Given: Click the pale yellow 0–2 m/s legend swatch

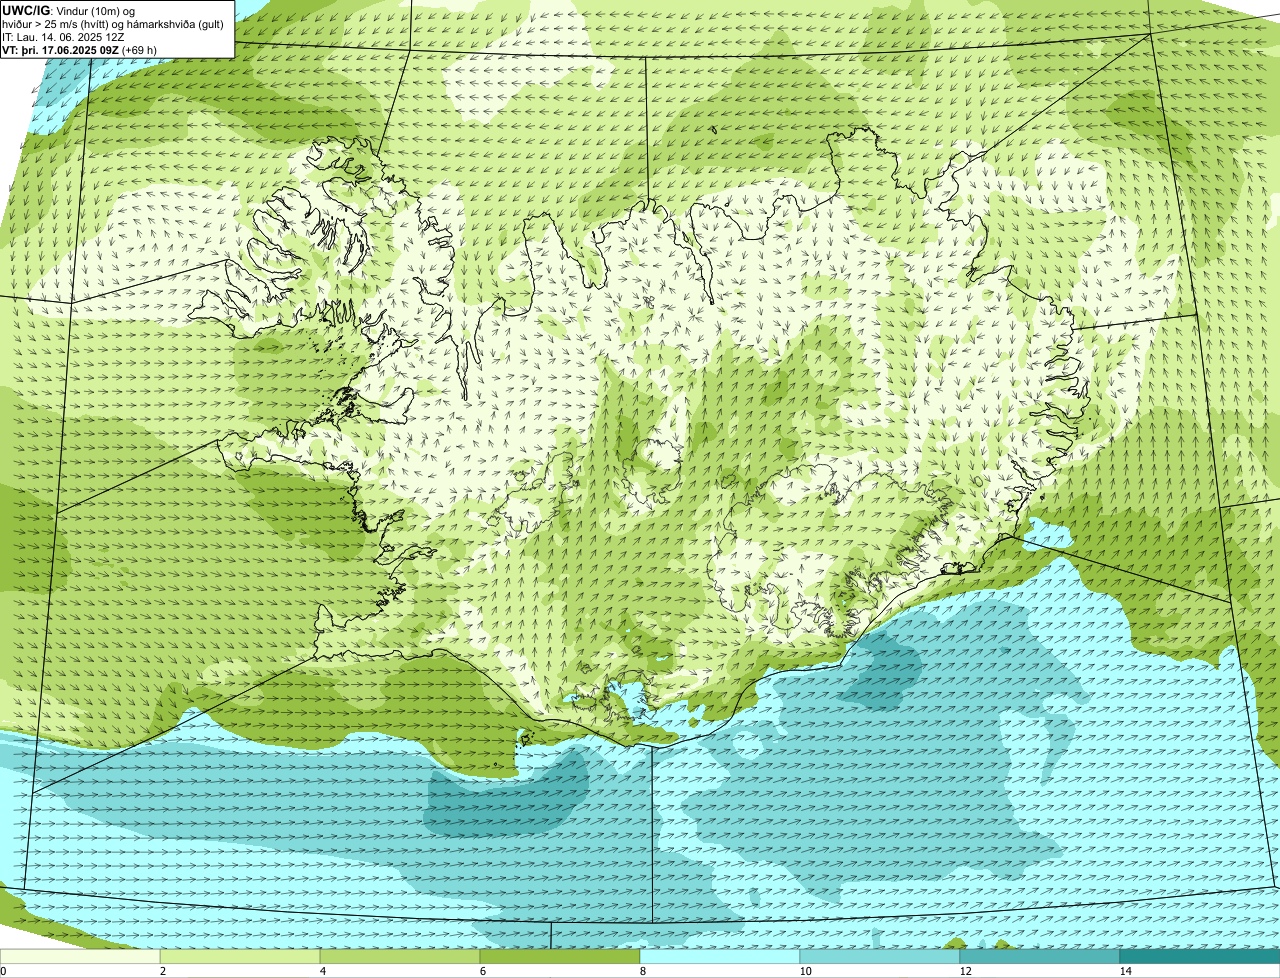Looking at the screenshot, I should coord(80,957).
